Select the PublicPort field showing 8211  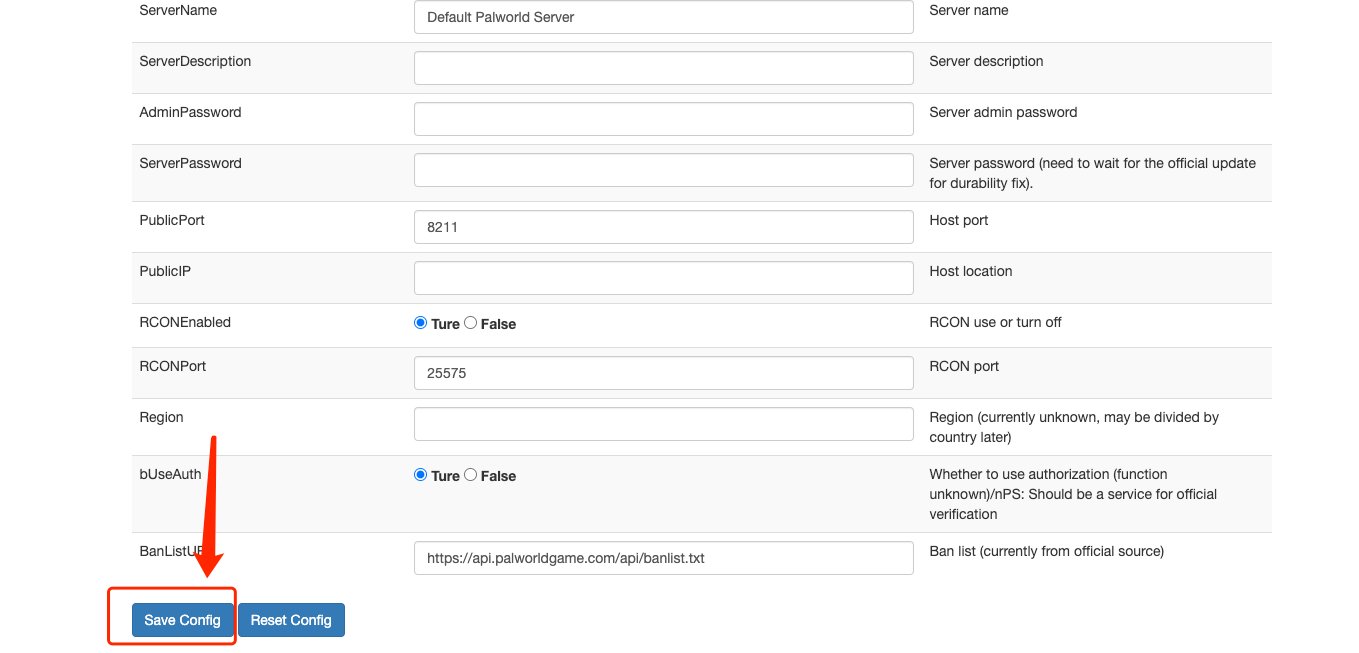pos(663,227)
